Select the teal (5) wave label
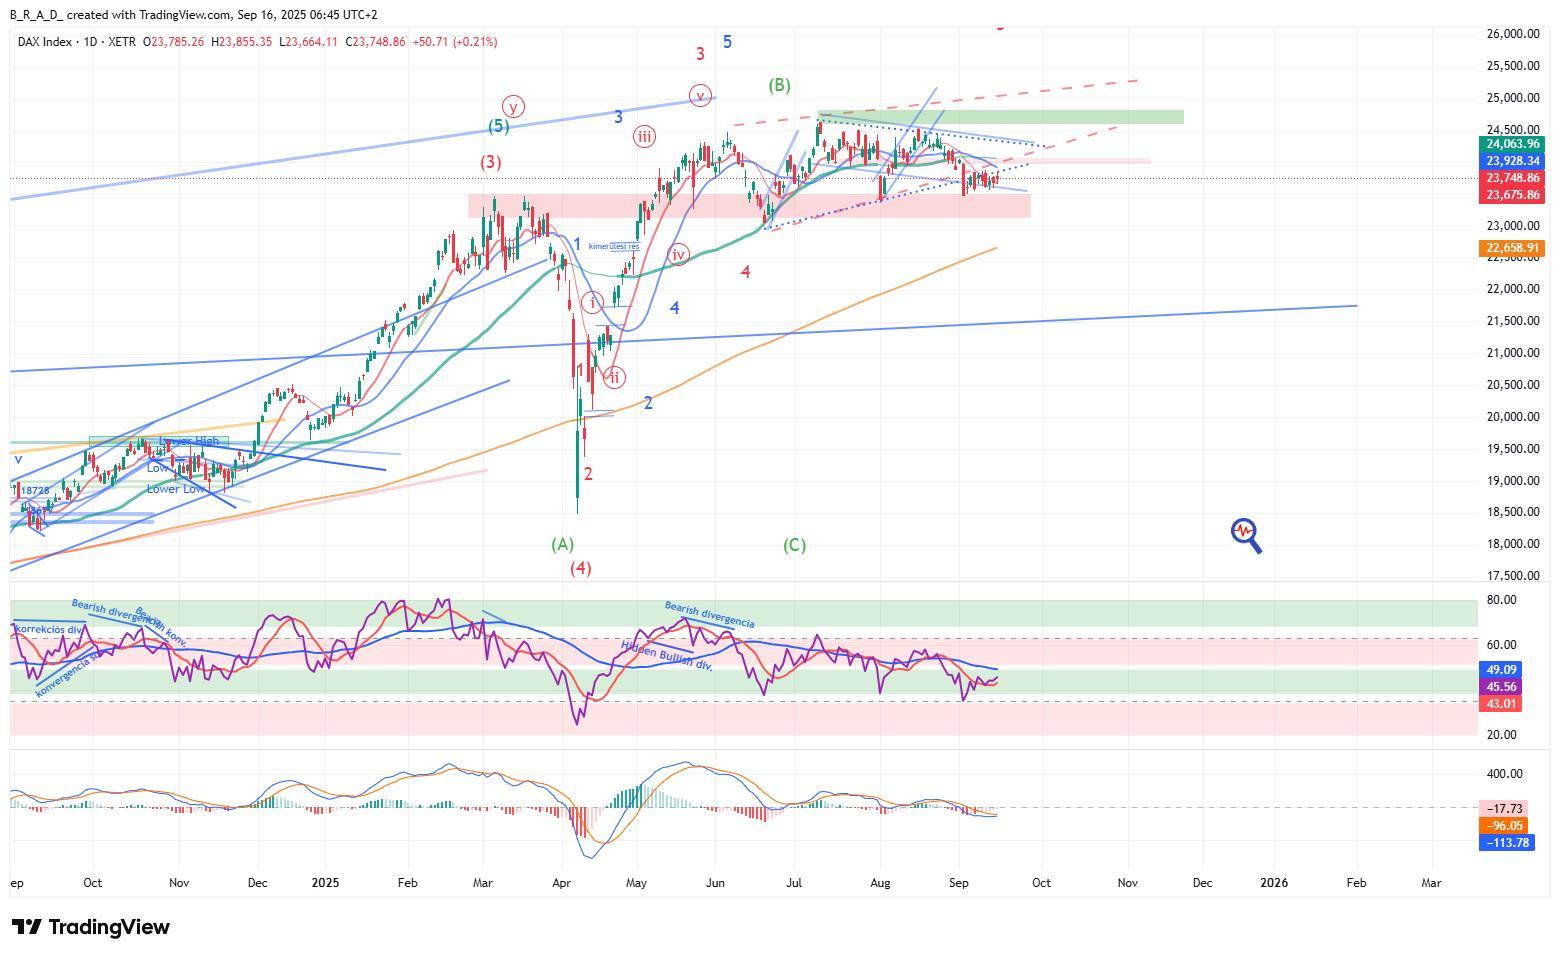This screenshot has height=957, width=1560. 499,126
